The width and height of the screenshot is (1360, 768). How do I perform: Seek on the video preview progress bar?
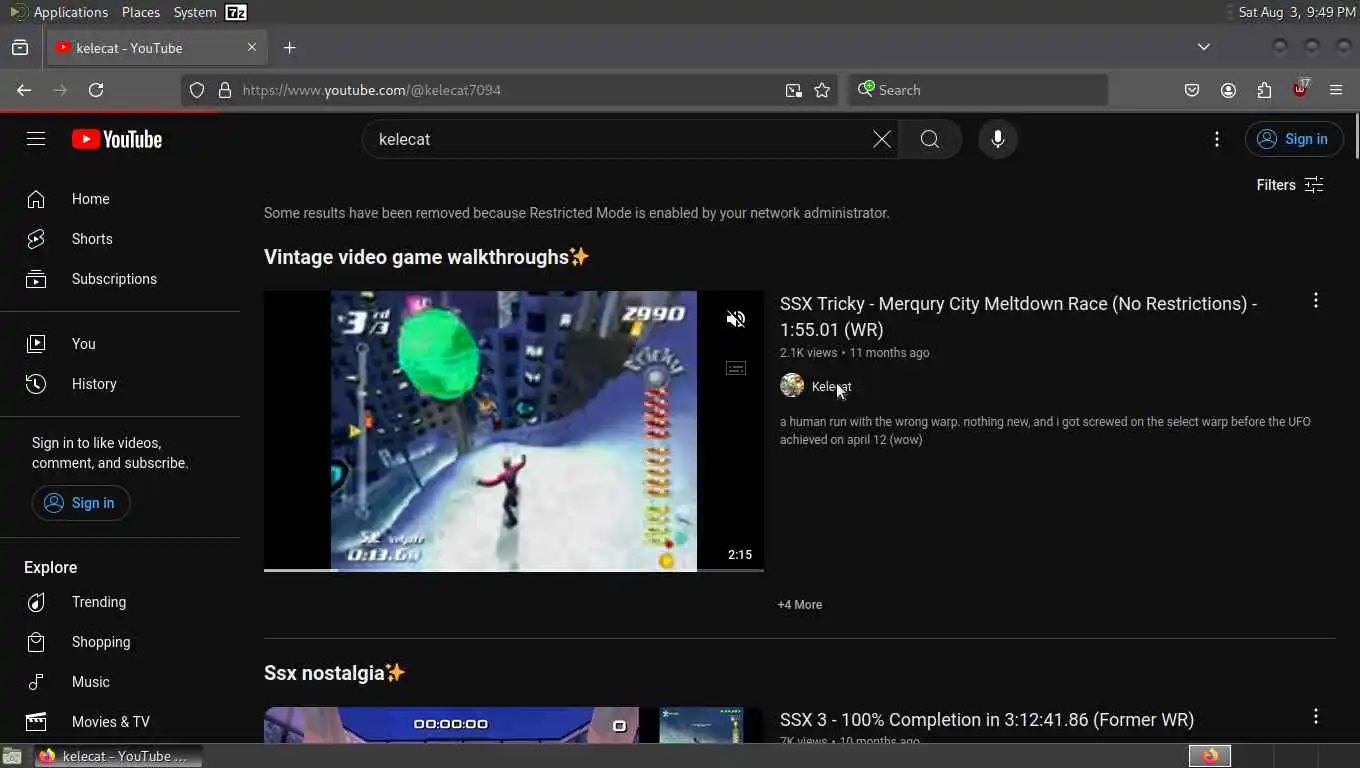514,570
